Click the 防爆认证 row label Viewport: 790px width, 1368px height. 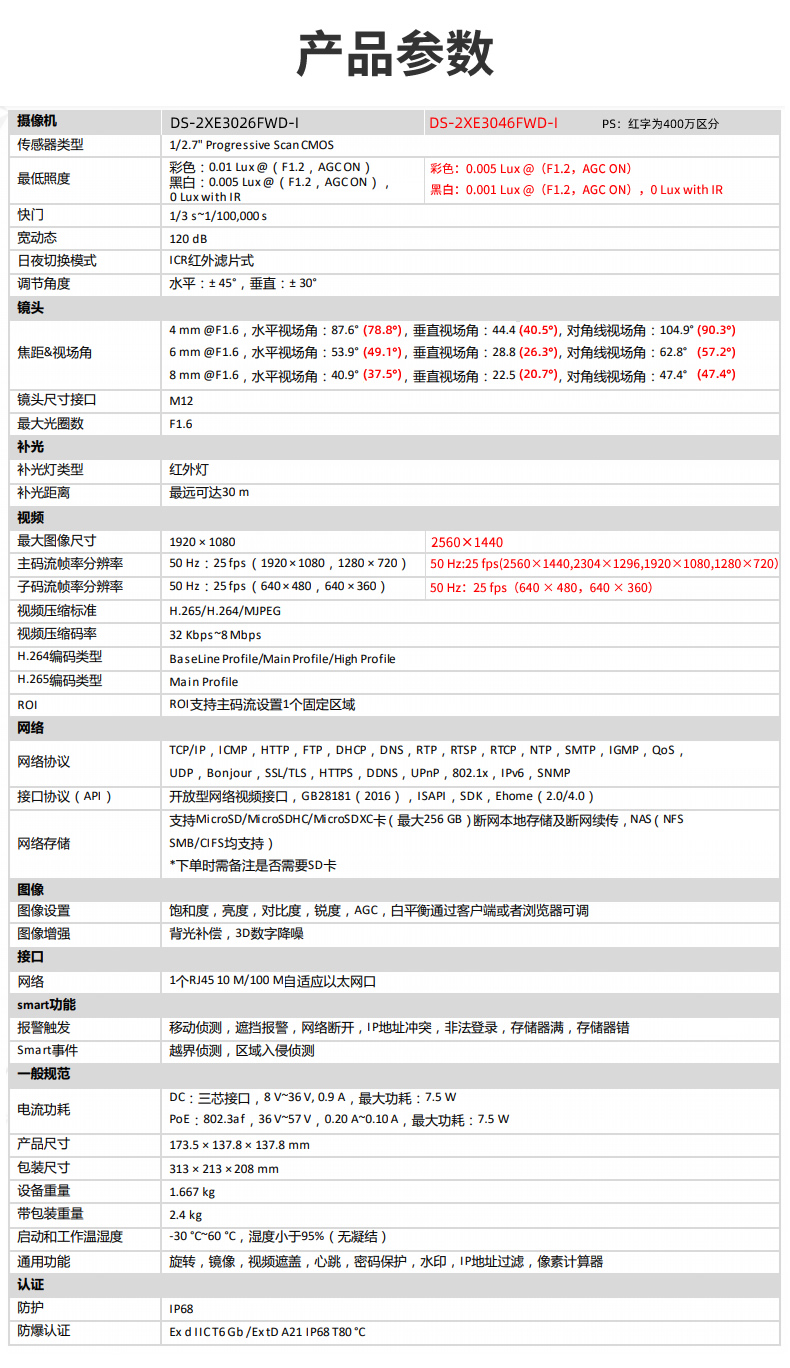[44, 1331]
